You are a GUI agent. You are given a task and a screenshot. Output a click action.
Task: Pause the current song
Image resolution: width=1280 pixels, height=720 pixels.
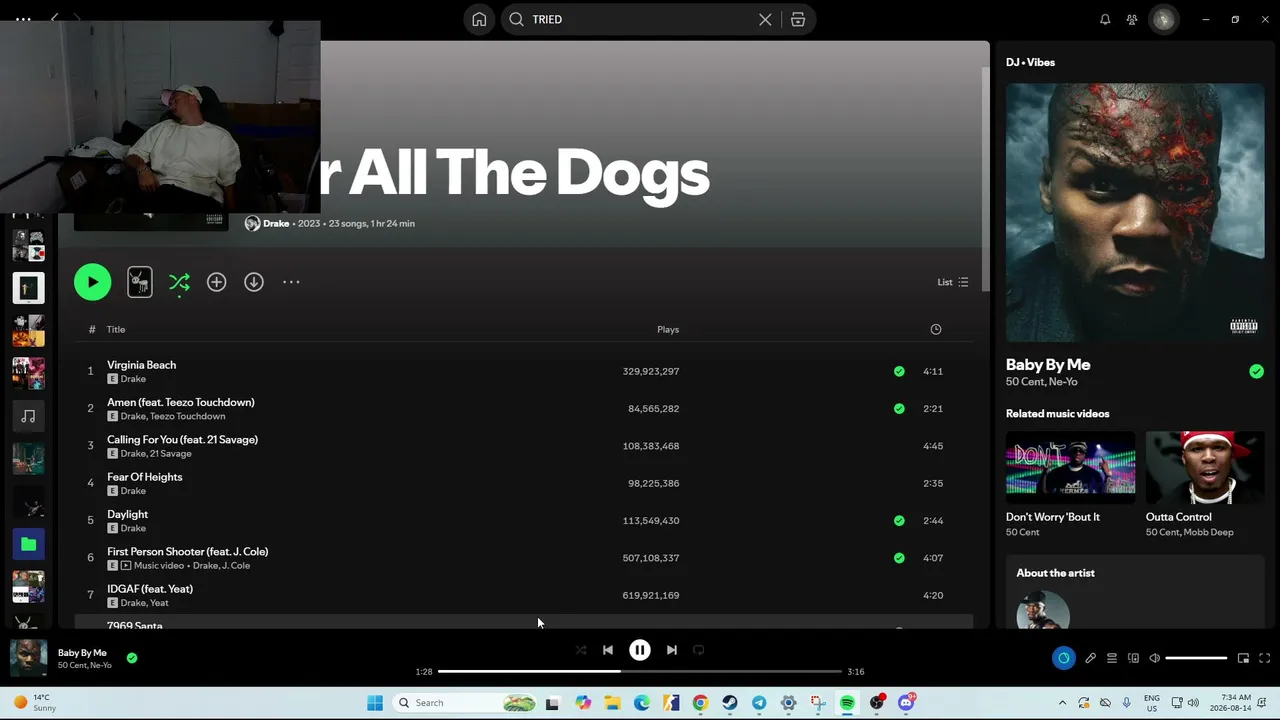(x=640, y=650)
